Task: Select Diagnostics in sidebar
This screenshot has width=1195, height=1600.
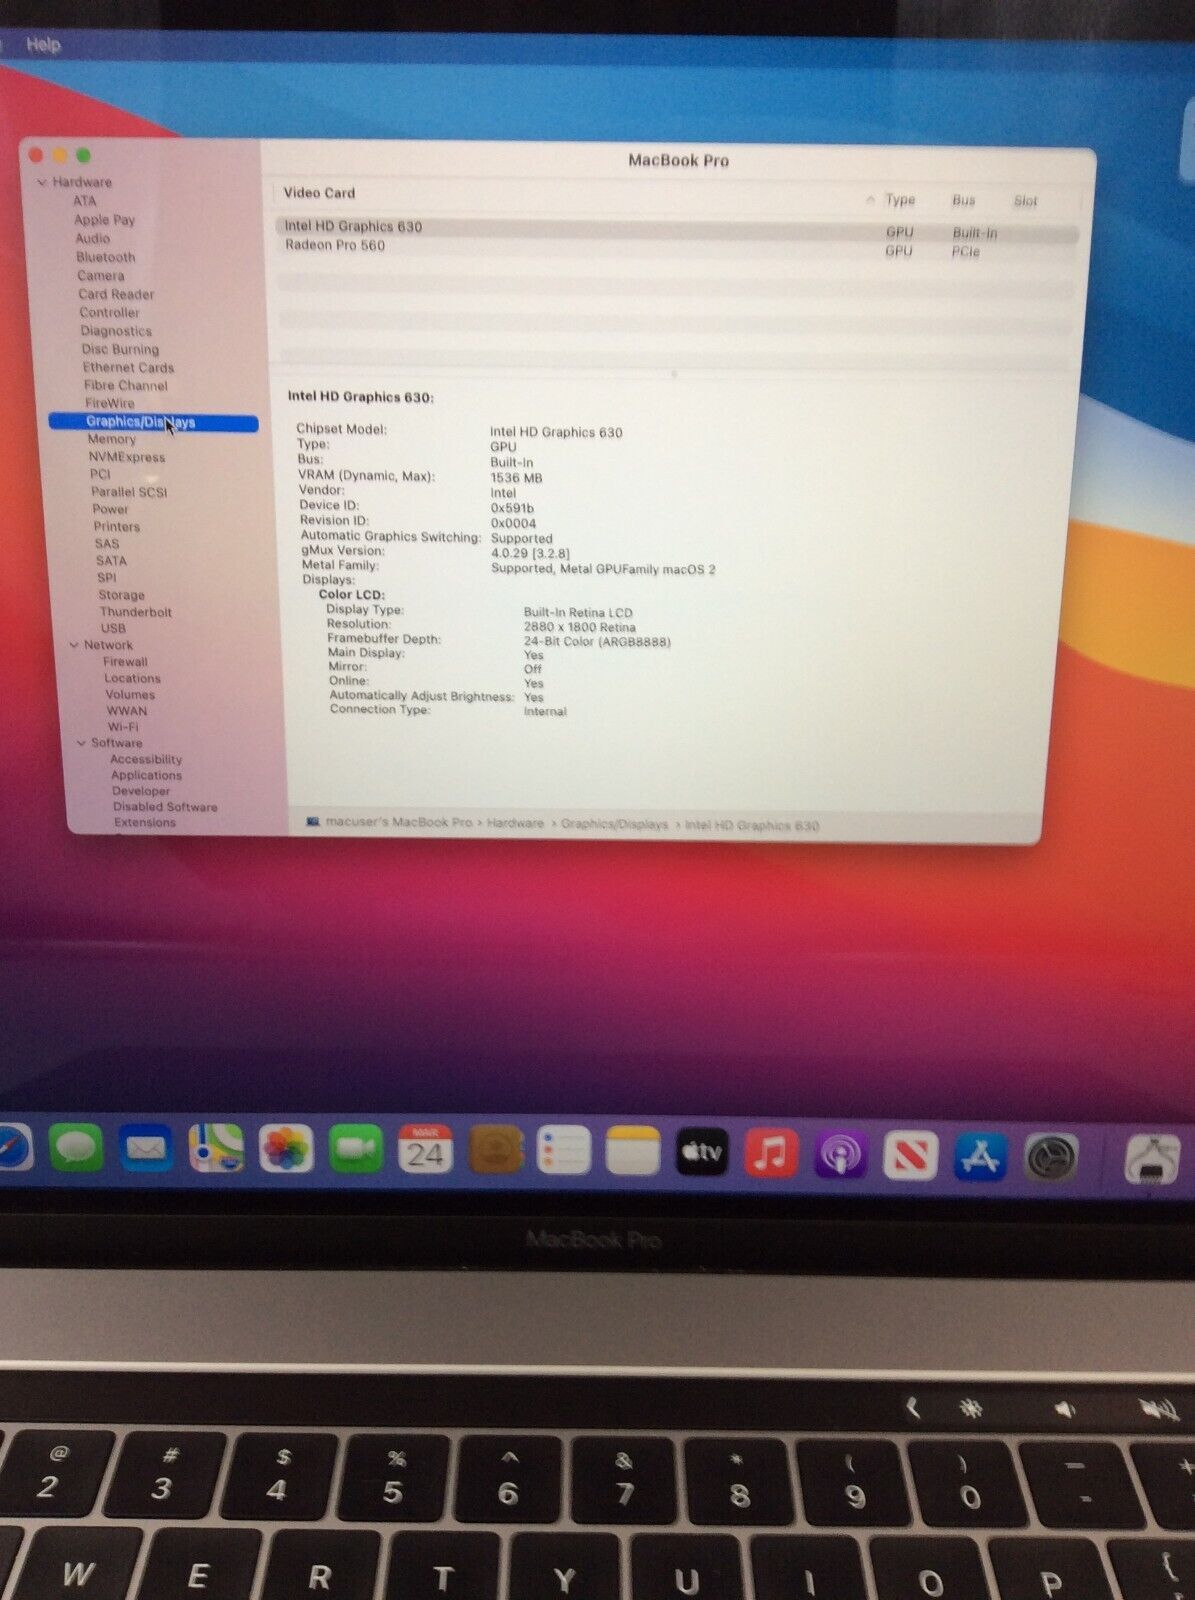Action: click(116, 331)
